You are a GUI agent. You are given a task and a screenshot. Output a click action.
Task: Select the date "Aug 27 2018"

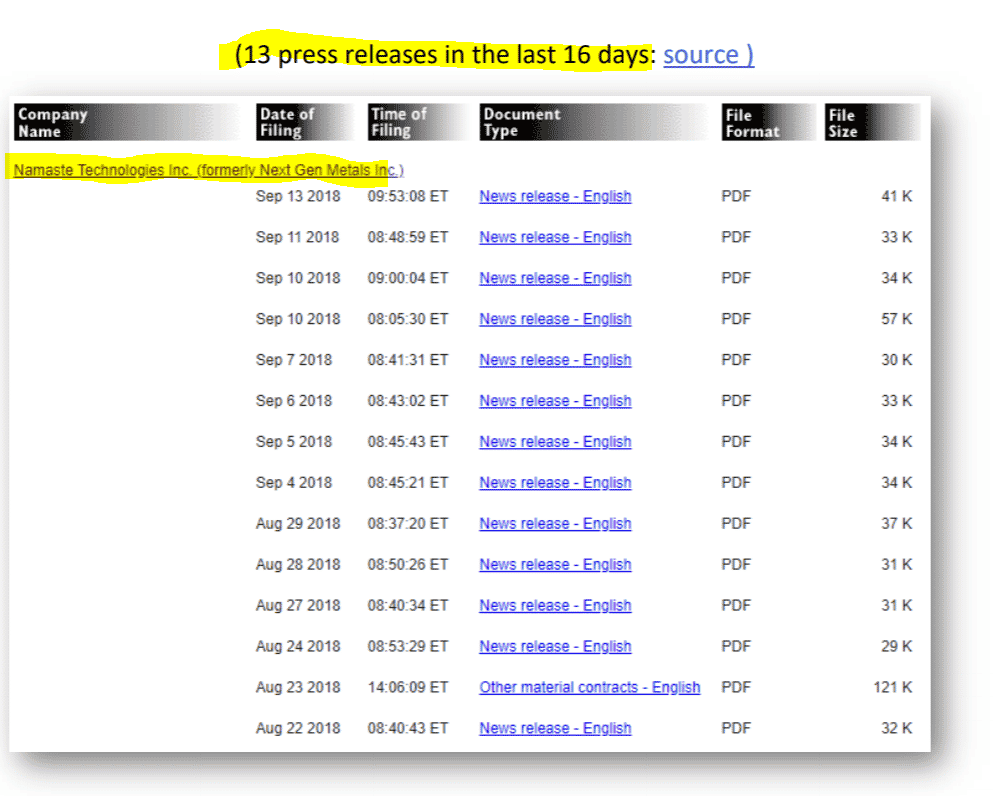coord(298,605)
